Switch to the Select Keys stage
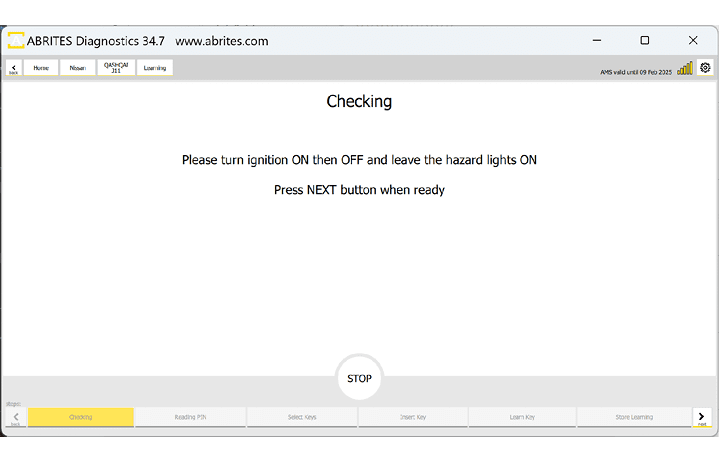The image size is (719, 462). [x=301, y=417]
